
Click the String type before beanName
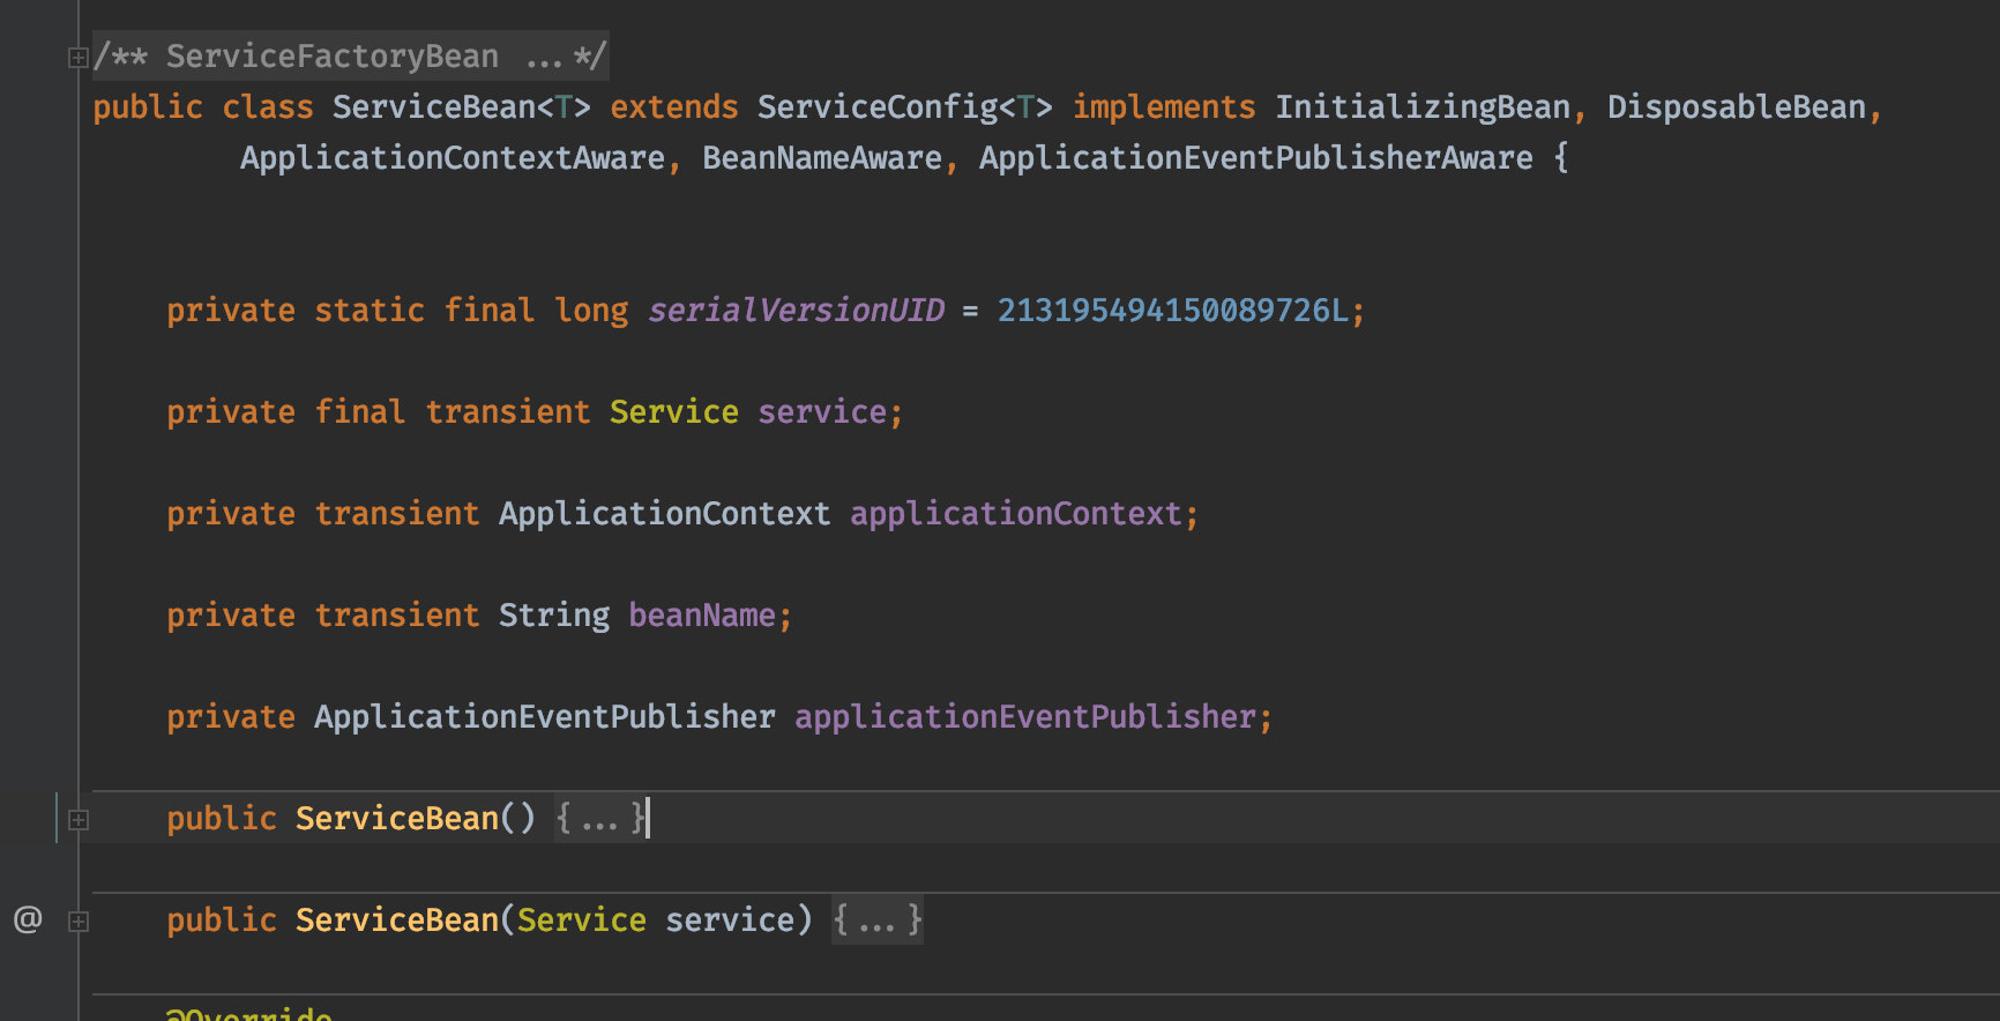[554, 615]
